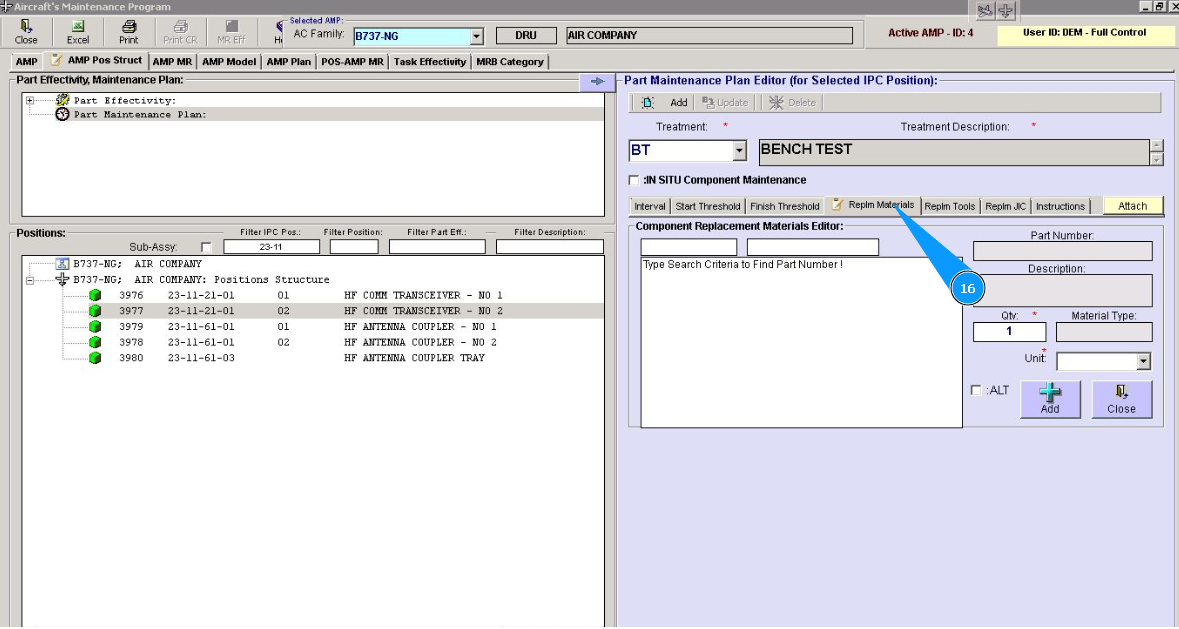Enable IN SITU Component Maintenance checkbox
This screenshot has height=629, width=1179.
(633, 180)
